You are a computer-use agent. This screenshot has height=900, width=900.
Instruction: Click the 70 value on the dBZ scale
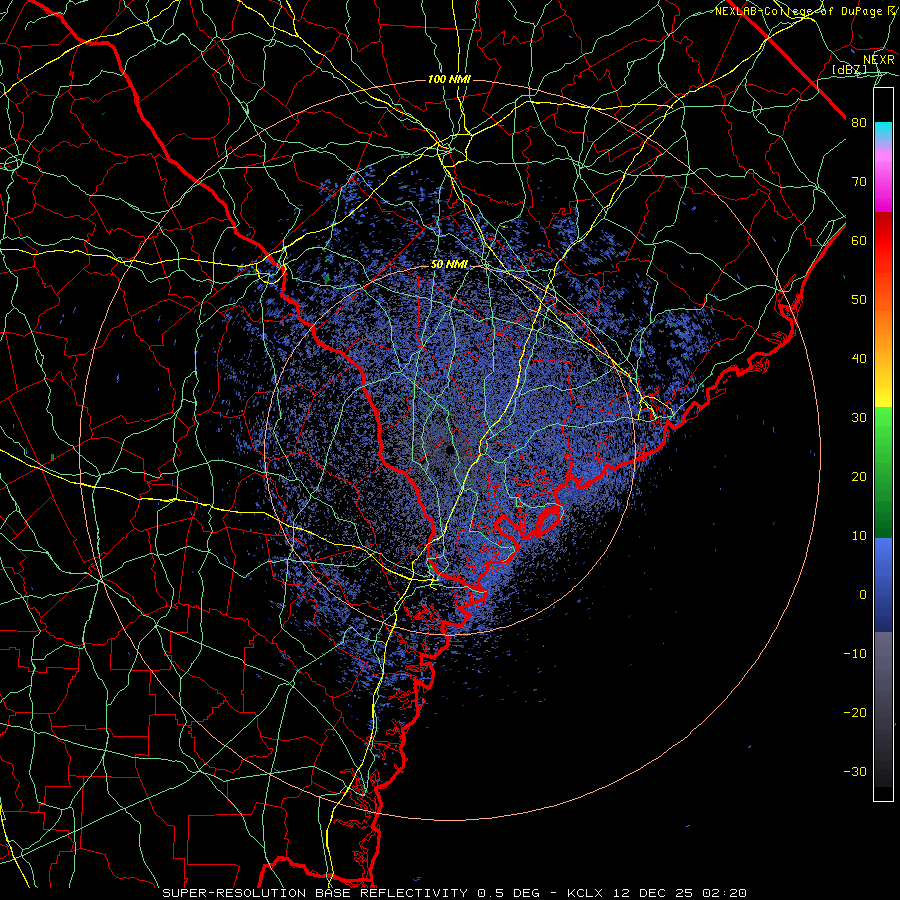[x=859, y=181]
